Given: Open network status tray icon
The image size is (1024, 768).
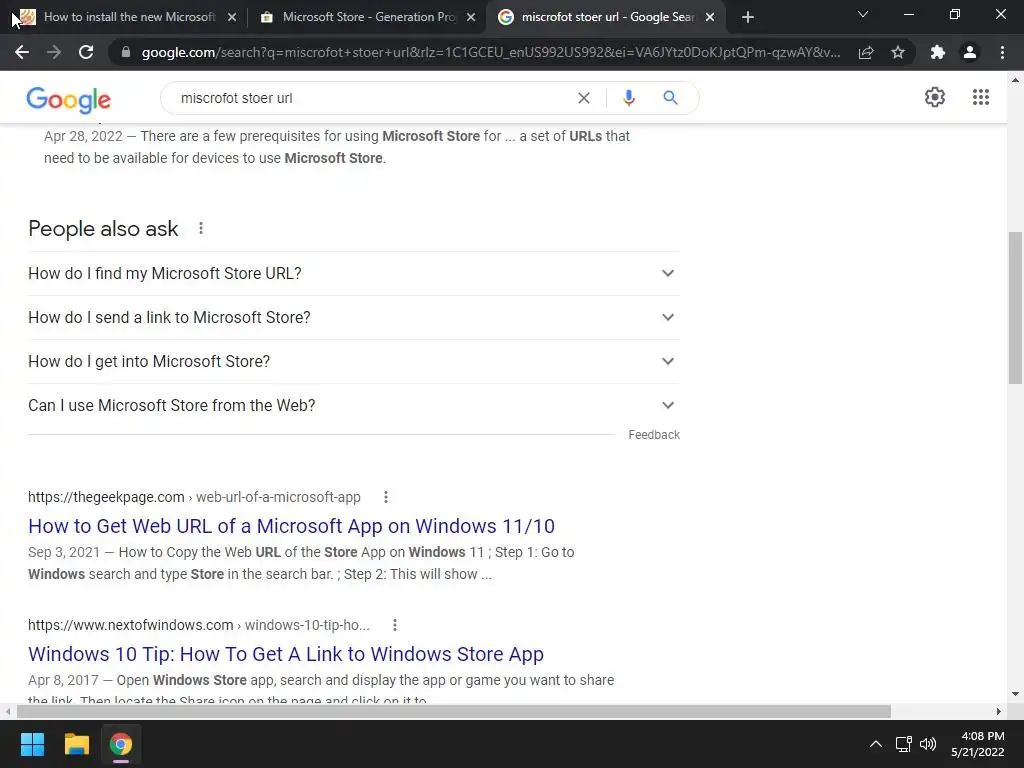Looking at the screenshot, I should (x=903, y=744).
